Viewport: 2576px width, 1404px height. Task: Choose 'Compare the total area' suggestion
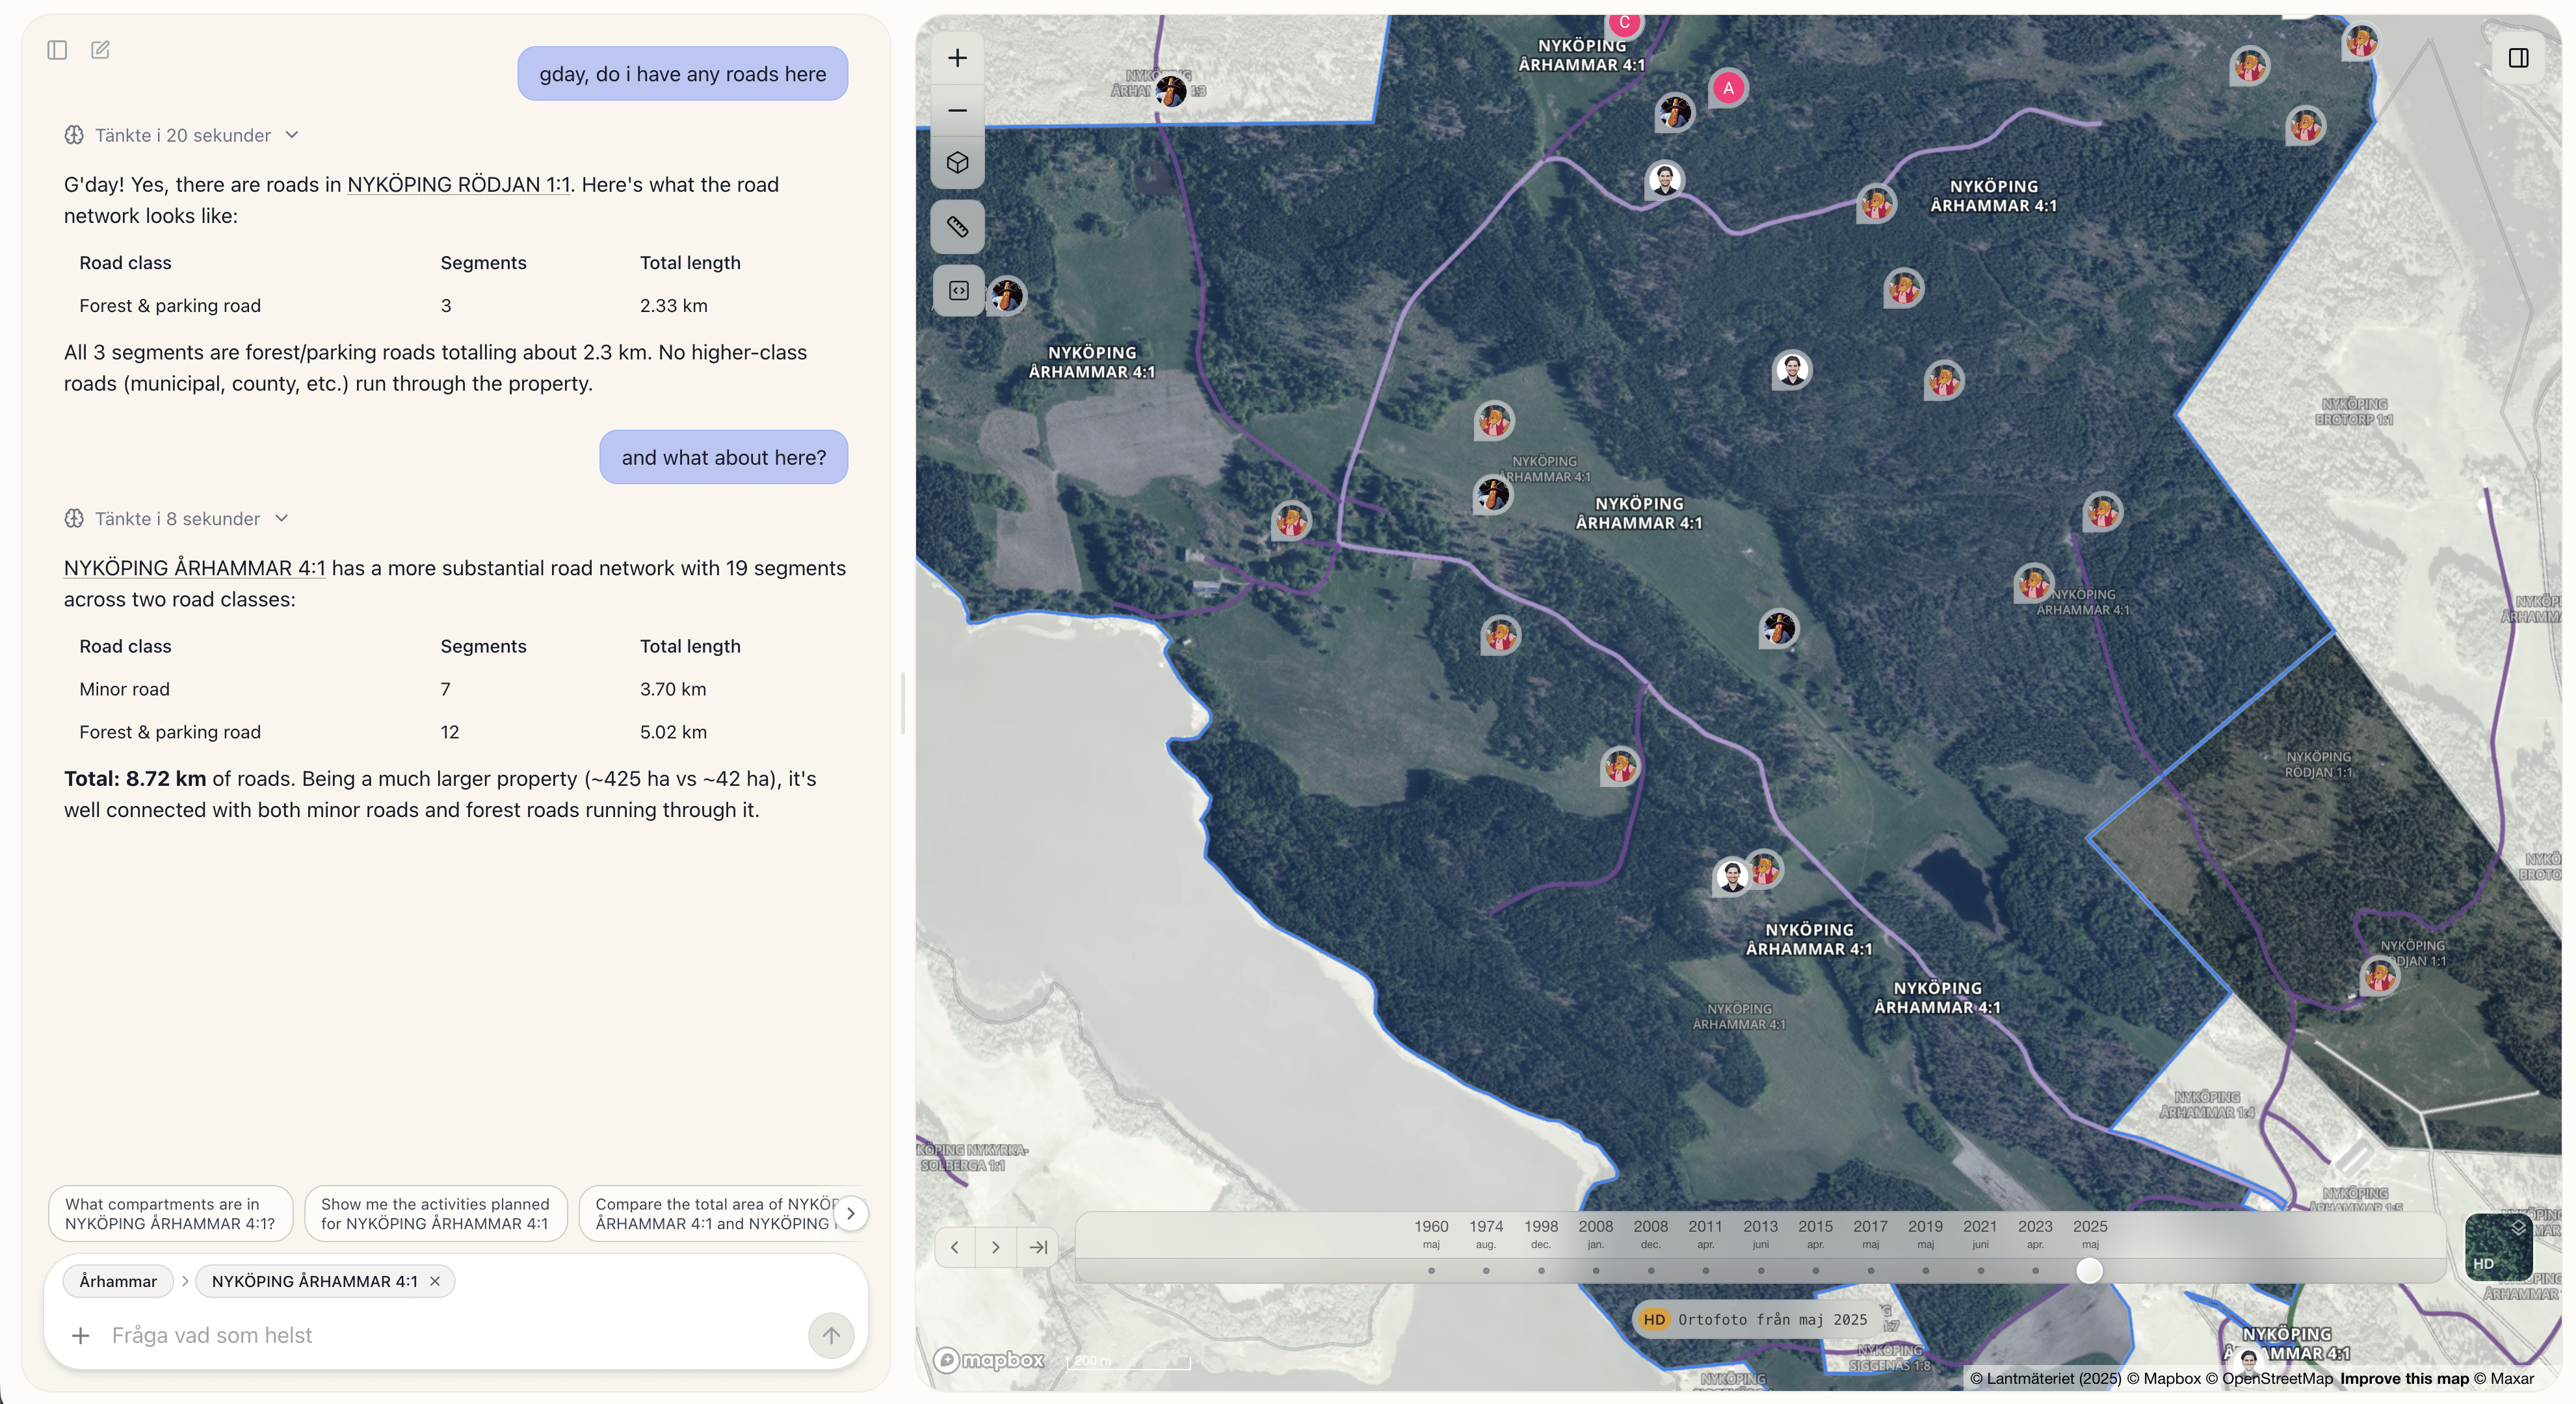tap(716, 1213)
